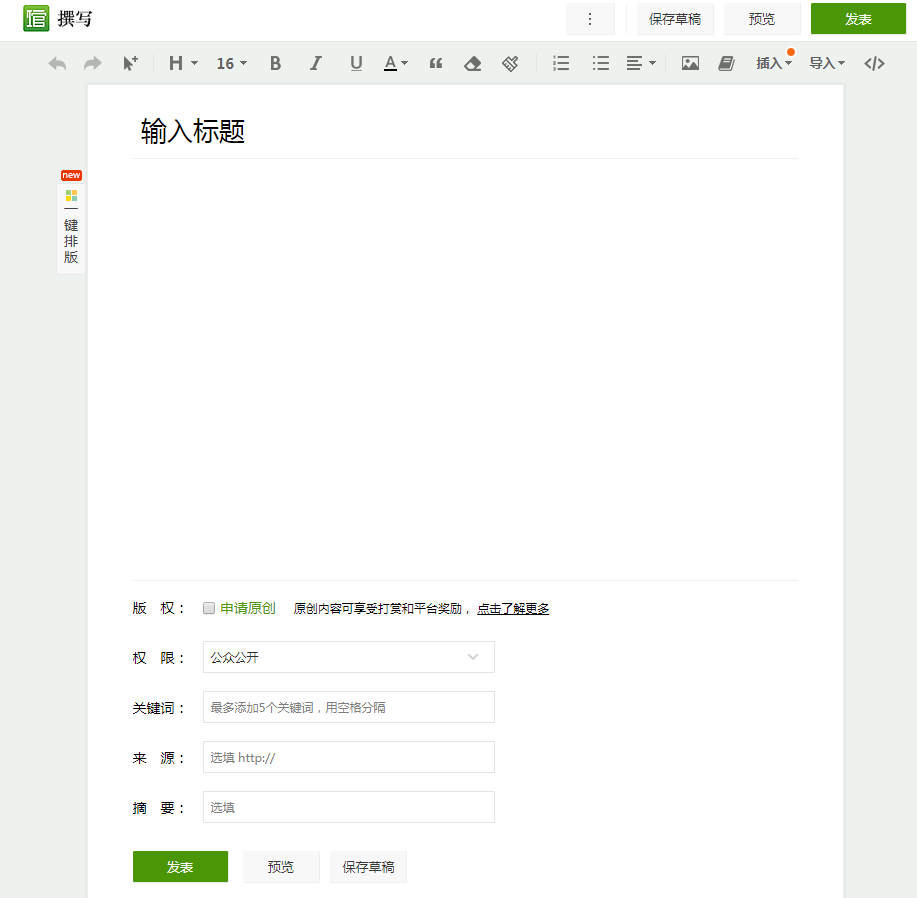Screen dimensions: 917x898
Task: Open the 权限 permission dropdown
Action: coord(348,657)
